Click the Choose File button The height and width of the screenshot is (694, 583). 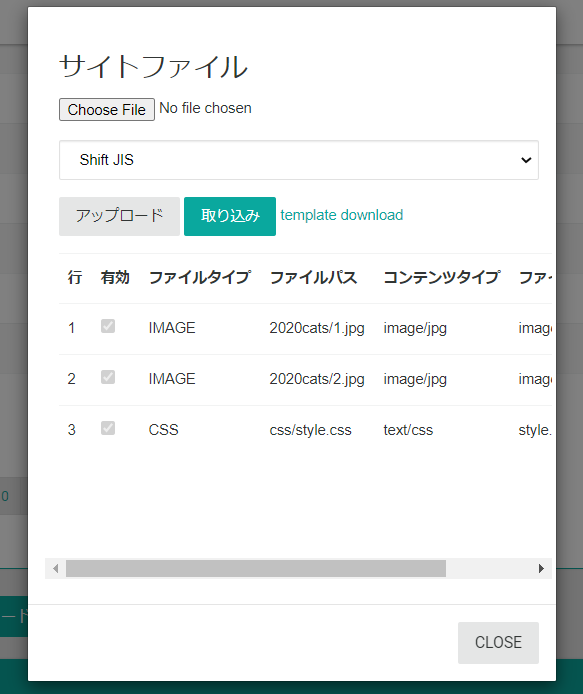tap(107, 109)
